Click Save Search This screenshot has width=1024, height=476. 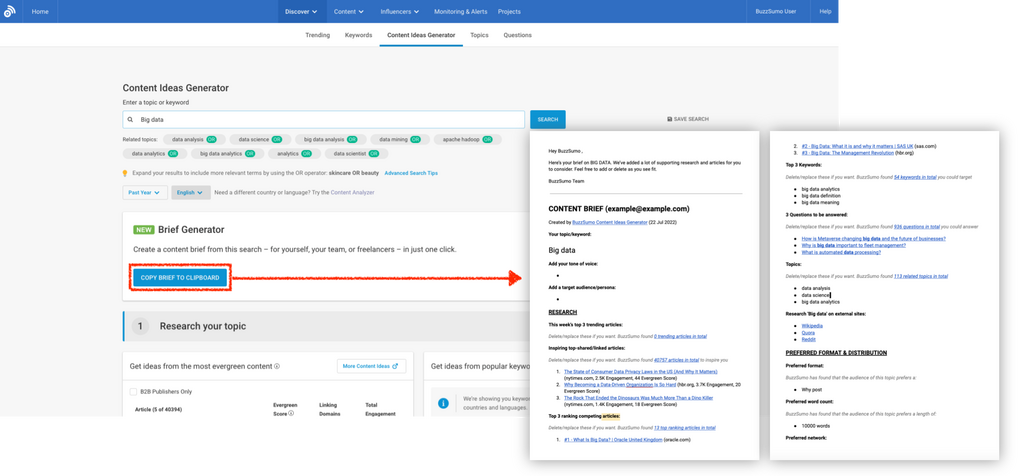tap(687, 119)
